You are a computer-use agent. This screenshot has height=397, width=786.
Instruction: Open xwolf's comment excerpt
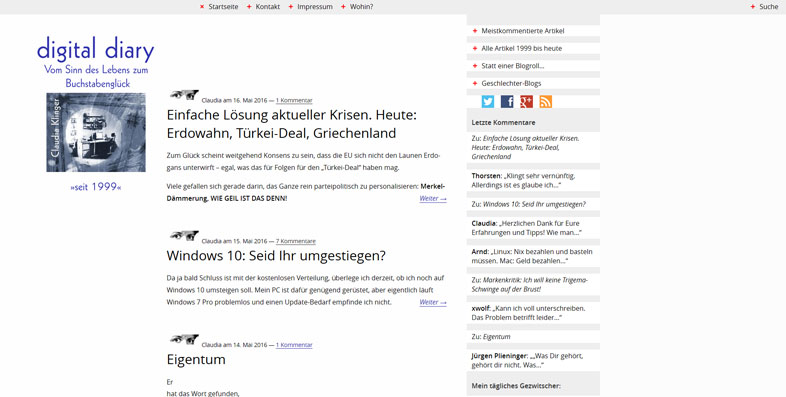point(528,313)
